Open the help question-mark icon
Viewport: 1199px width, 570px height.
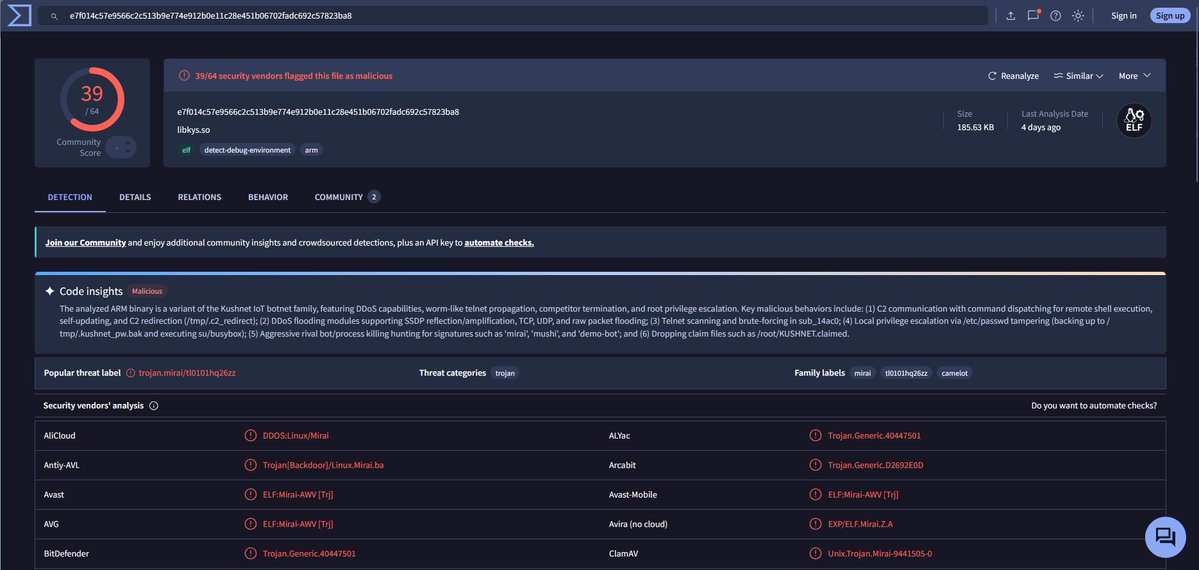(1055, 15)
